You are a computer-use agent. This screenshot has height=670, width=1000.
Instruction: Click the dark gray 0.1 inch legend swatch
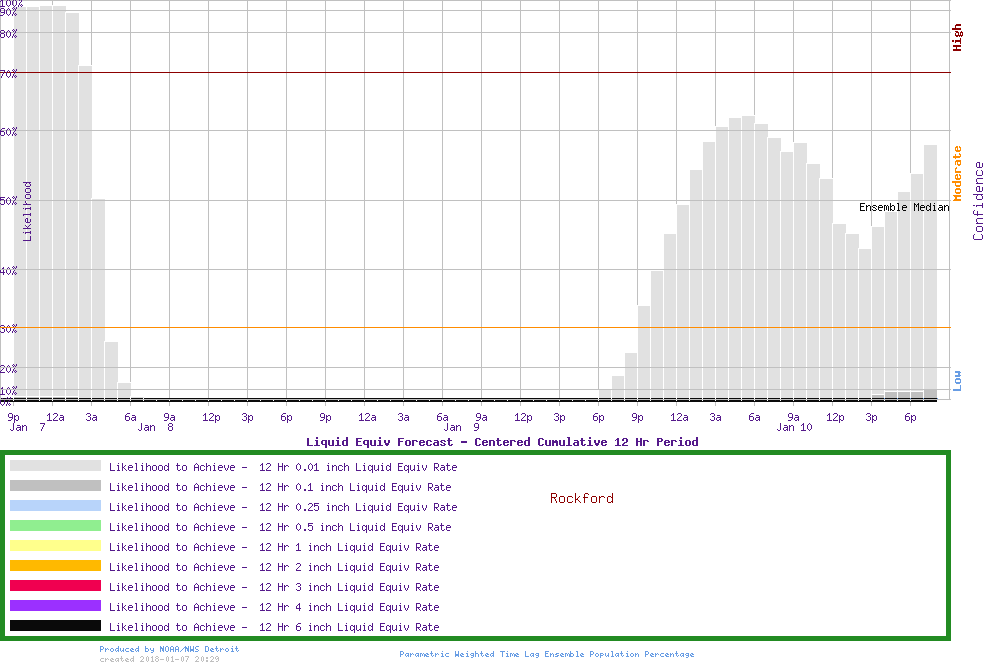click(x=55, y=486)
